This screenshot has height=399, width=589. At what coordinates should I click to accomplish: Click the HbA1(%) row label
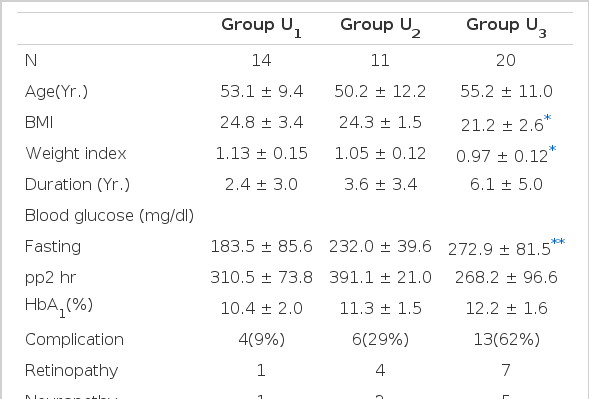[x=59, y=307]
